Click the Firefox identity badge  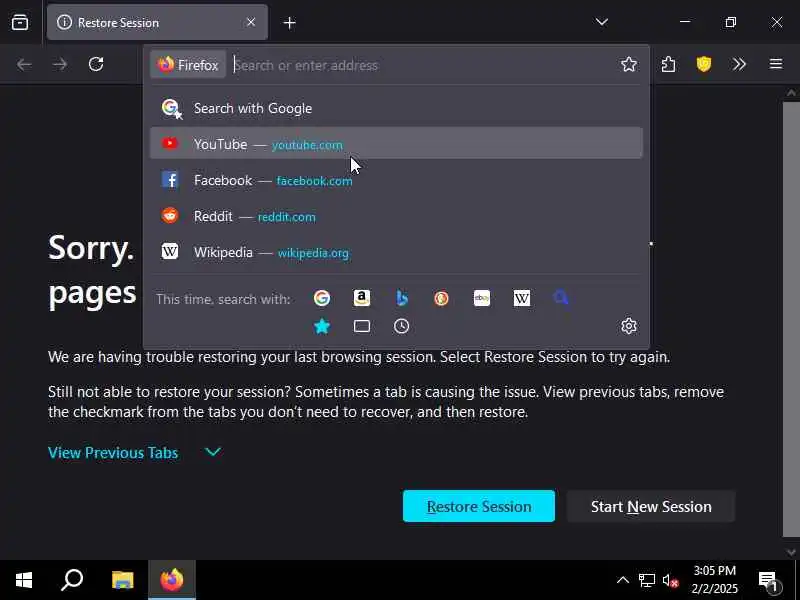point(188,65)
